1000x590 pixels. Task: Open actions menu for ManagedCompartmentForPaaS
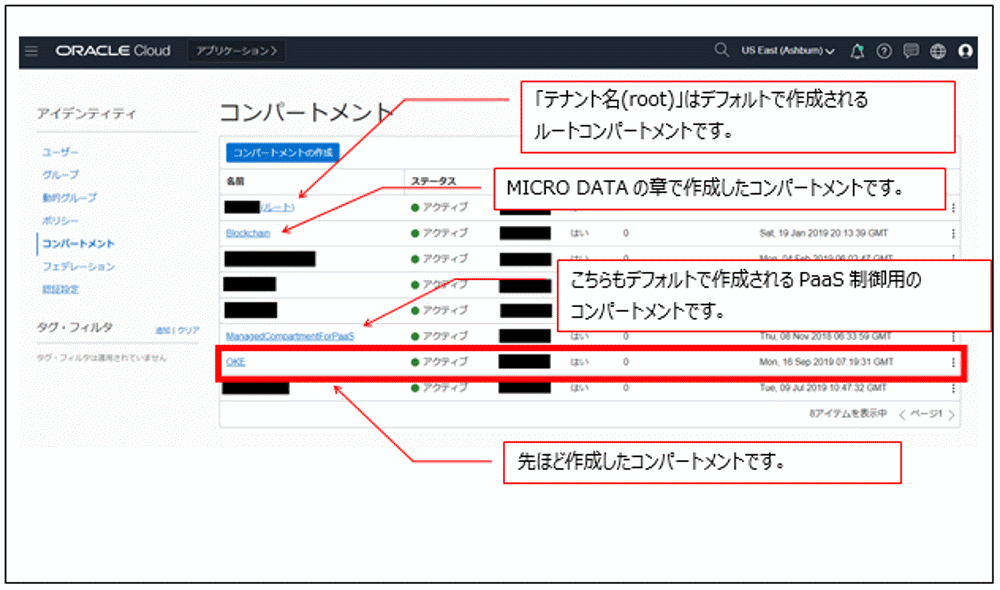(953, 337)
